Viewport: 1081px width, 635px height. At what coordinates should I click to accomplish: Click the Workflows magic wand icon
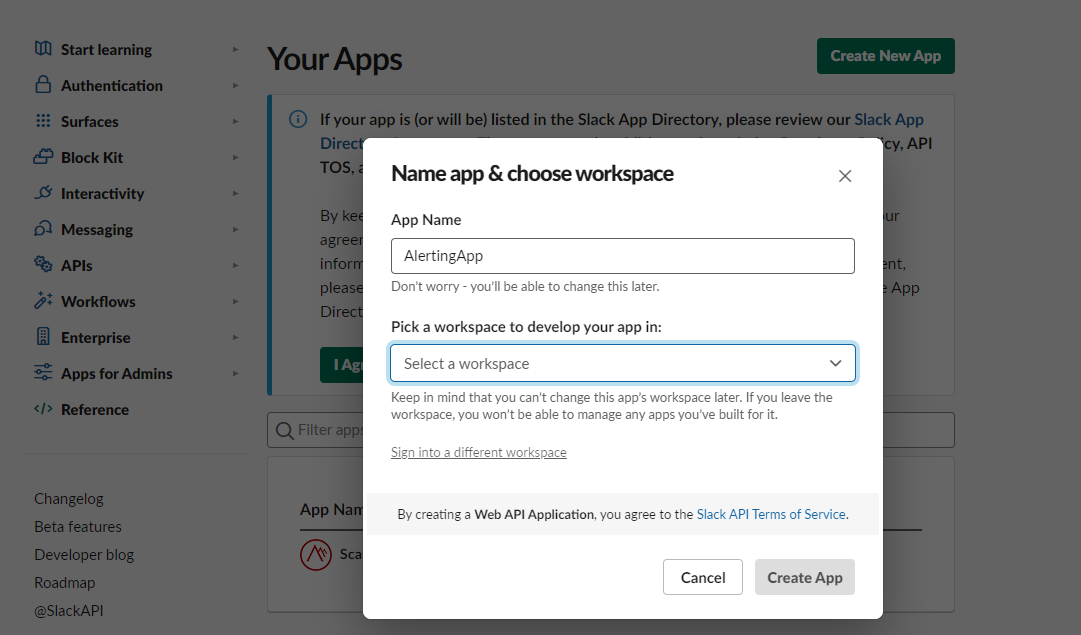(43, 300)
